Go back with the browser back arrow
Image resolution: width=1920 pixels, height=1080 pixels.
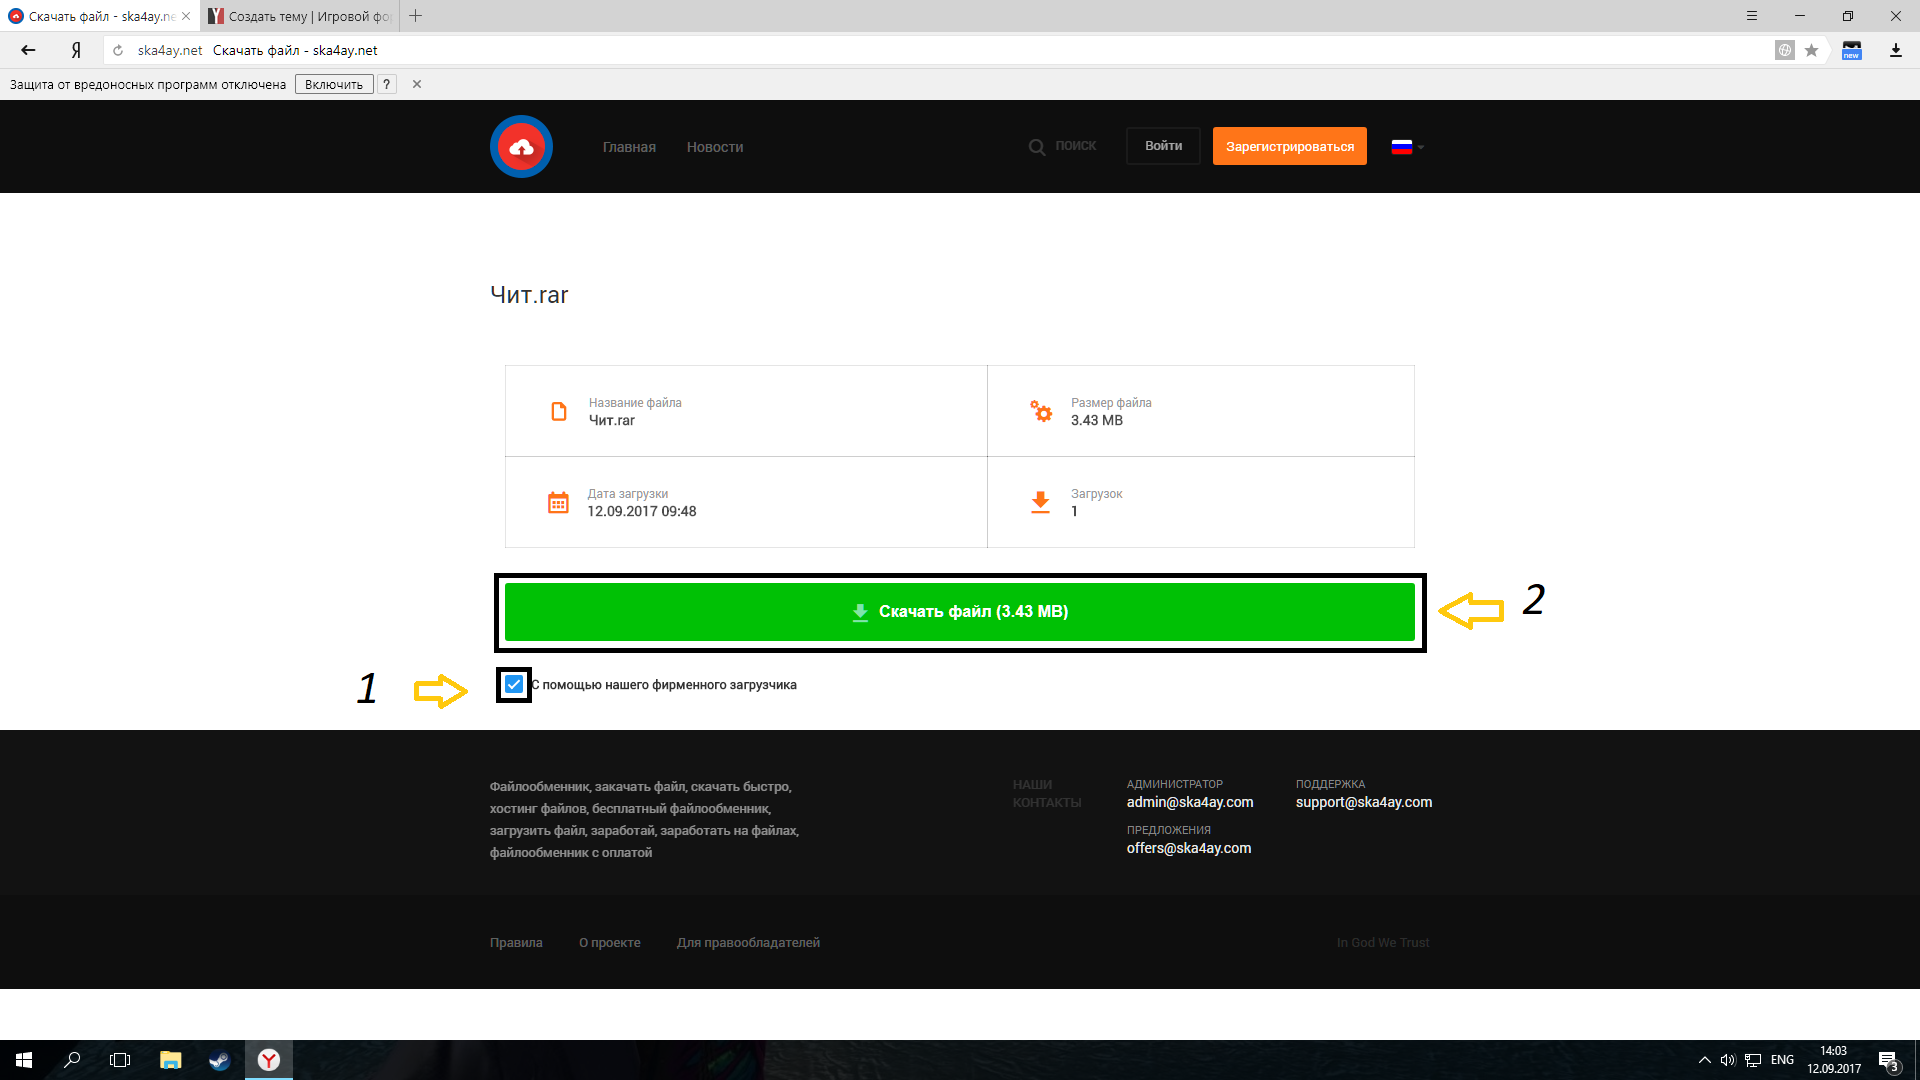click(x=28, y=50)
